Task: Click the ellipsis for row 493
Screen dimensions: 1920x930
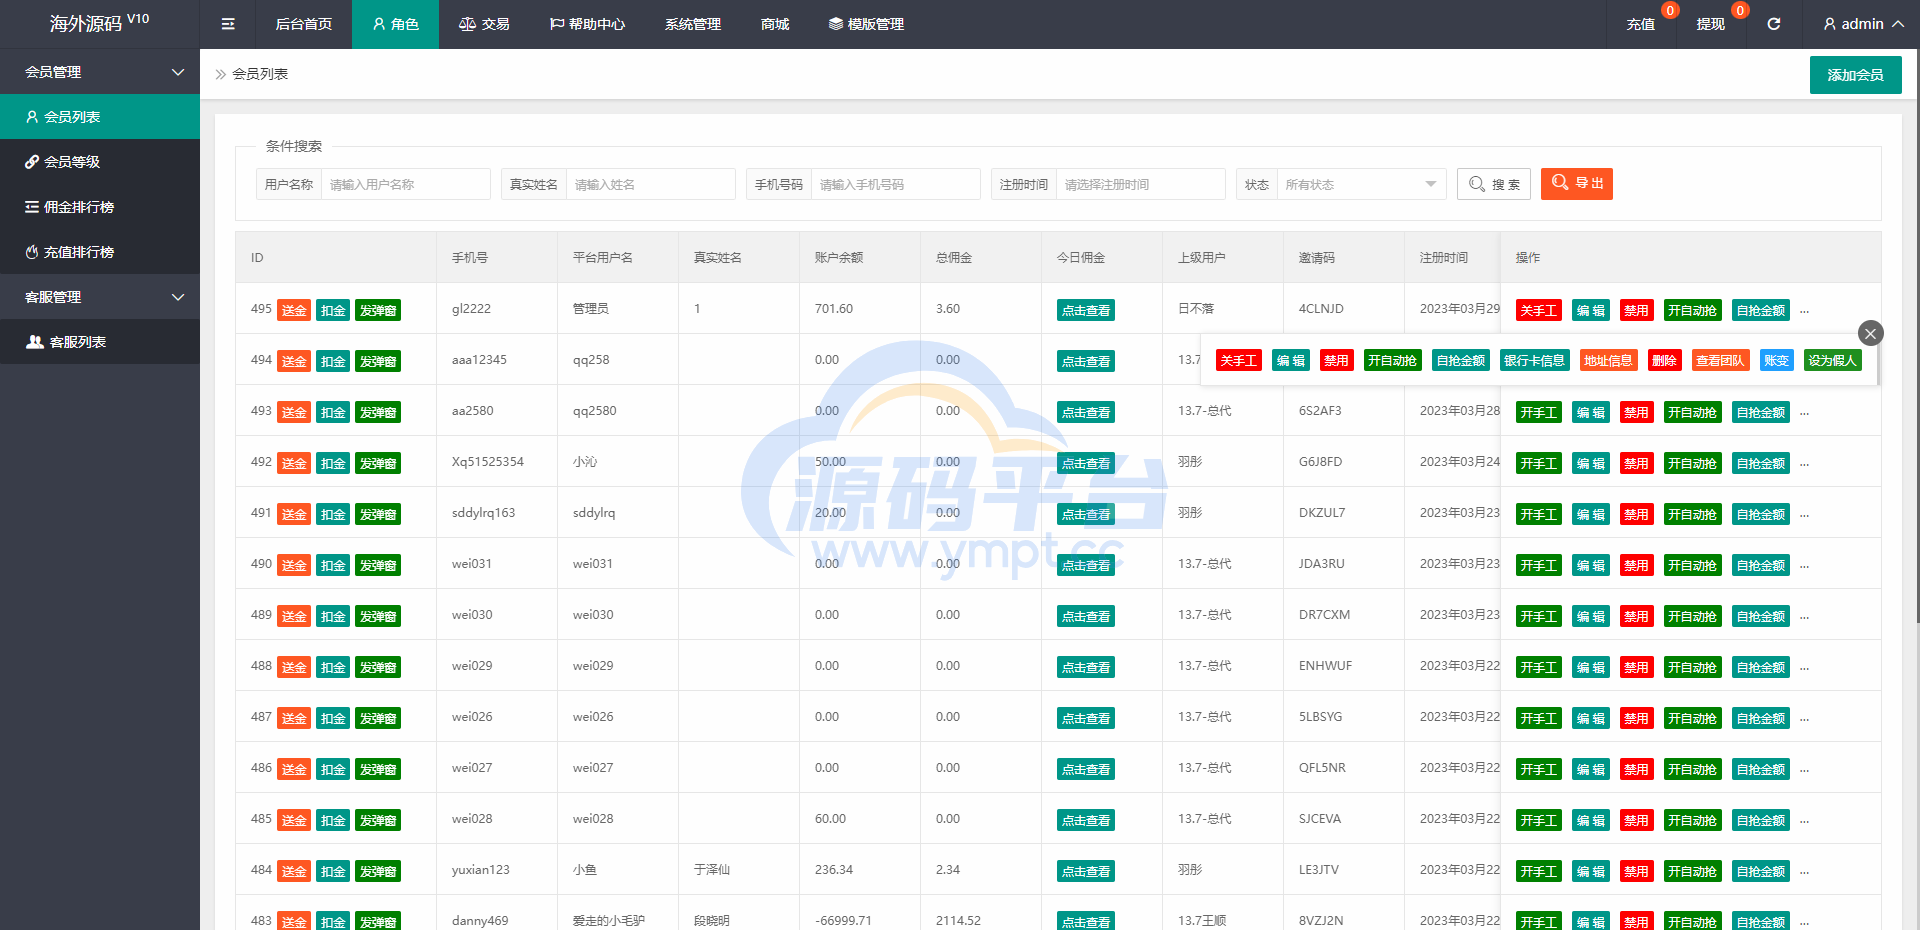Action: coord(1804,413)
